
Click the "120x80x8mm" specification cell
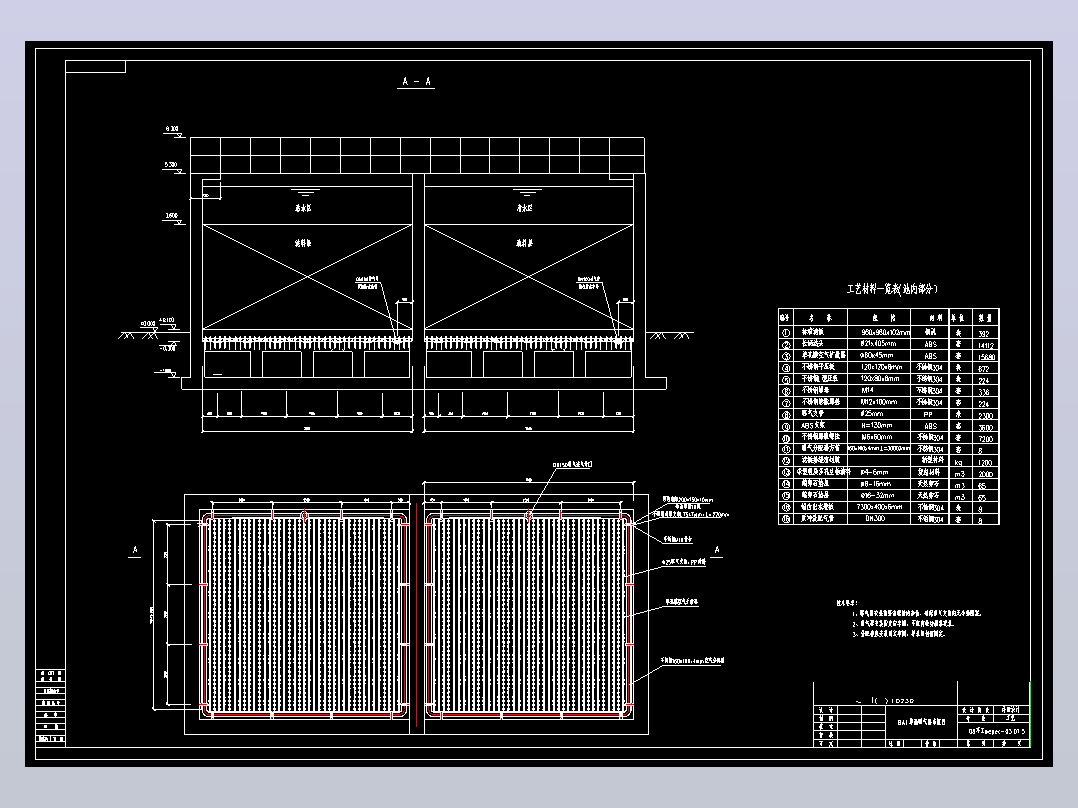tap(879, 379)
